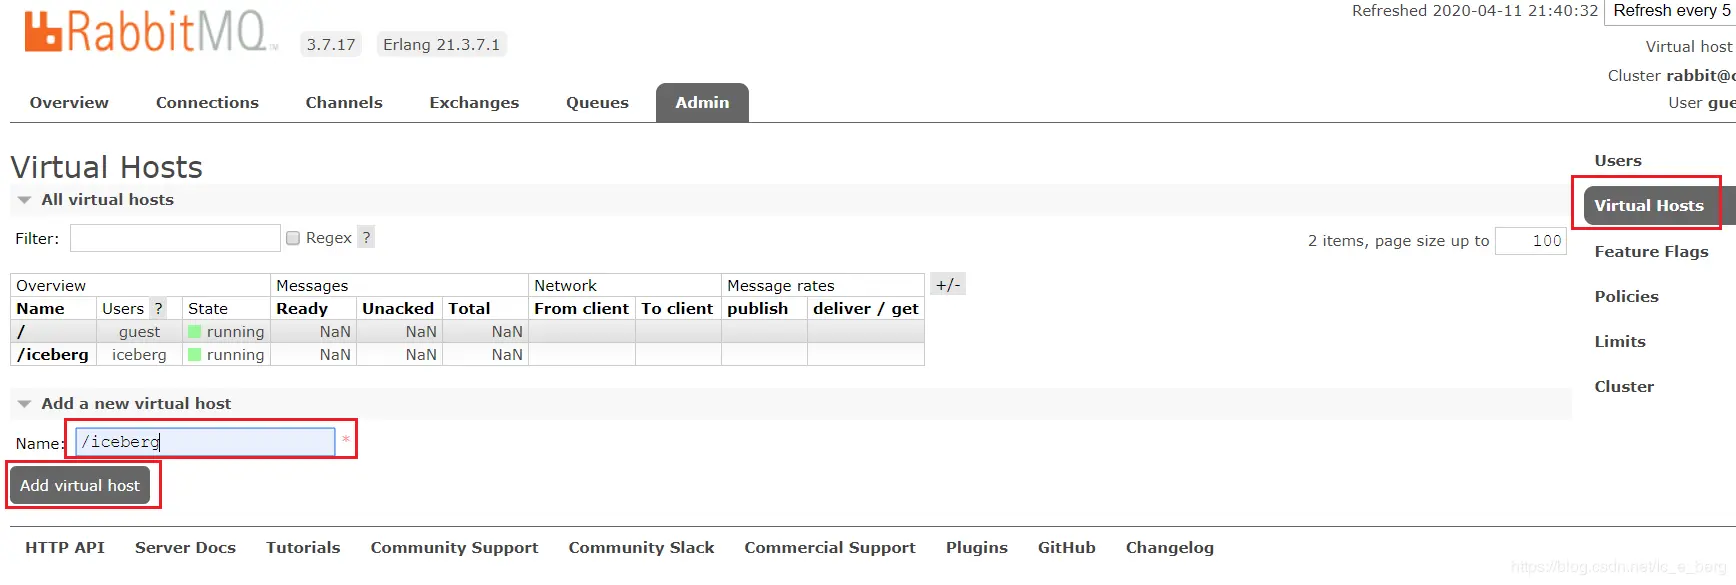
Task: Toggle table columns with +/- button
Action: click(948, 284)
